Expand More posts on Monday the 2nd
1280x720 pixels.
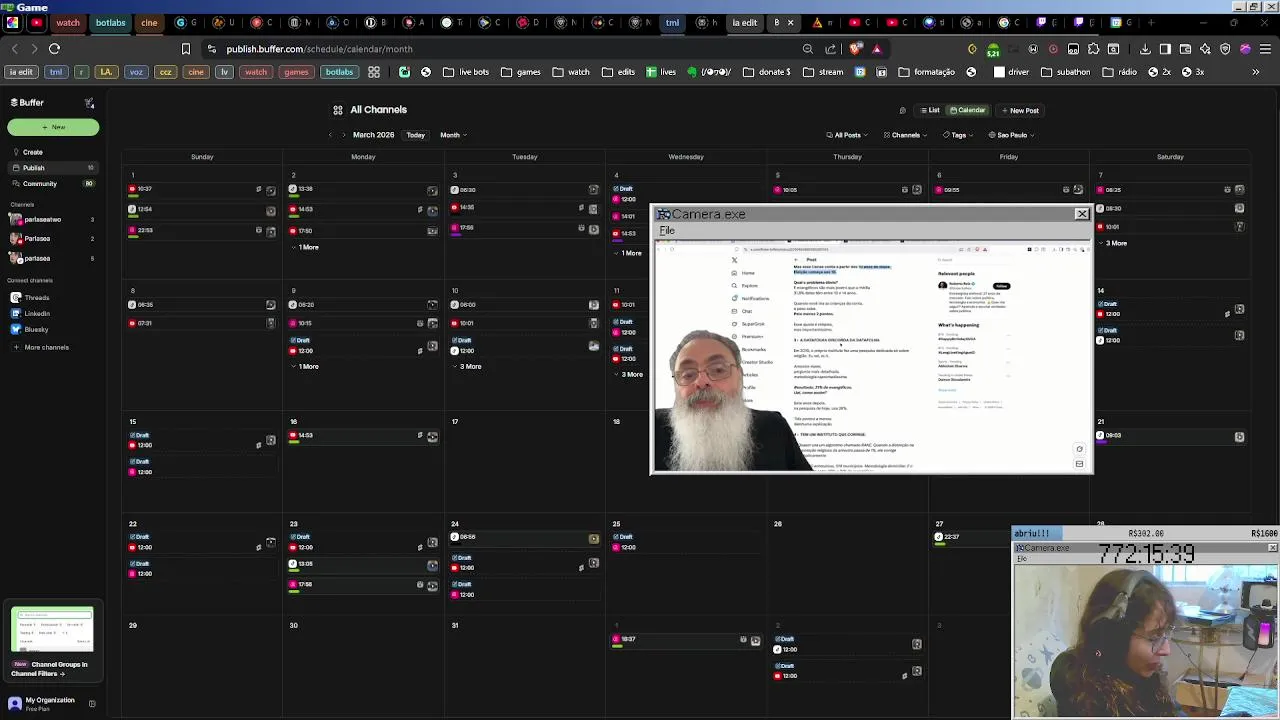pos(304,247)
